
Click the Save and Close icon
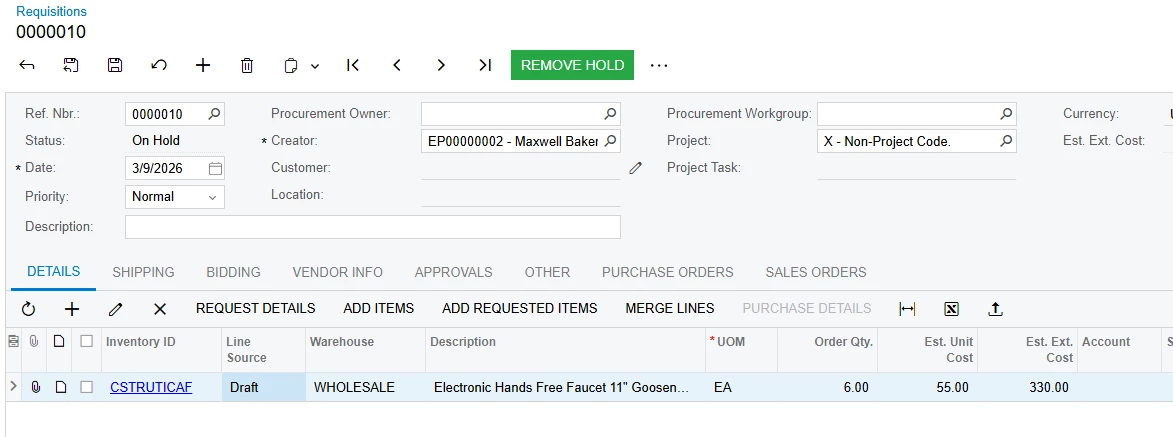(71, 65)
